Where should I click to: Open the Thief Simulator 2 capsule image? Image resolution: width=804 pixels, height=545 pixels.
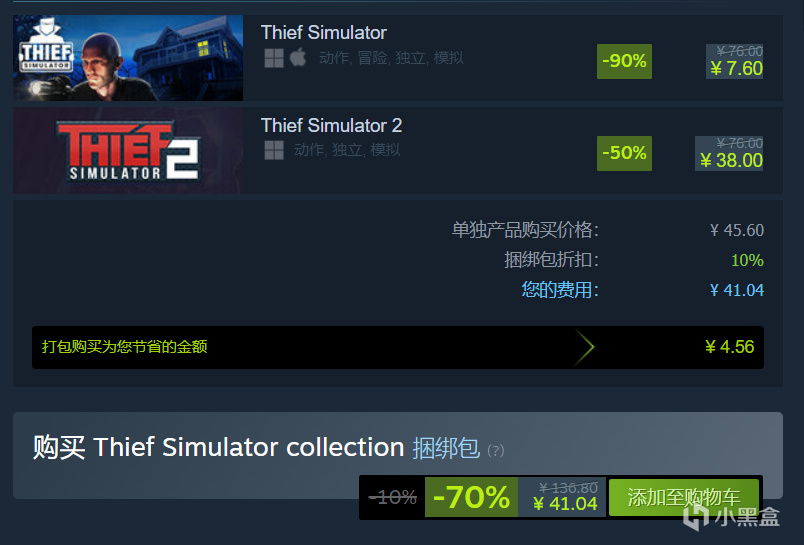[x=128, y=150]
